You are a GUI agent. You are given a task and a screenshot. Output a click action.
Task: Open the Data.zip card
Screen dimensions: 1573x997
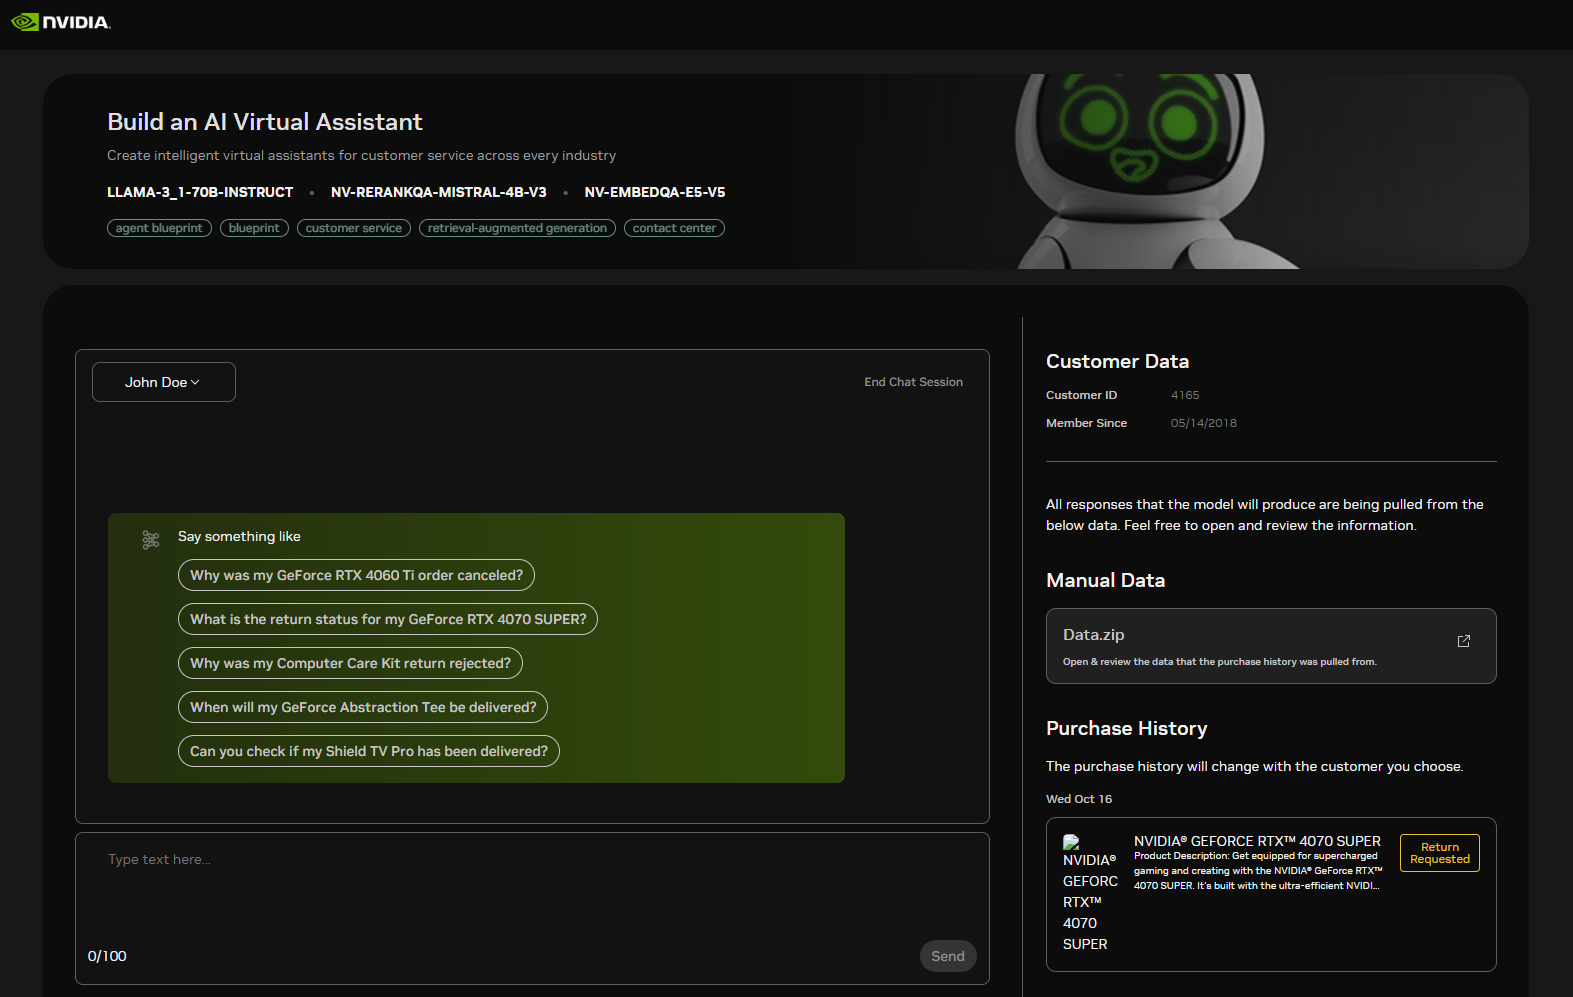(x=1271, y=646)
